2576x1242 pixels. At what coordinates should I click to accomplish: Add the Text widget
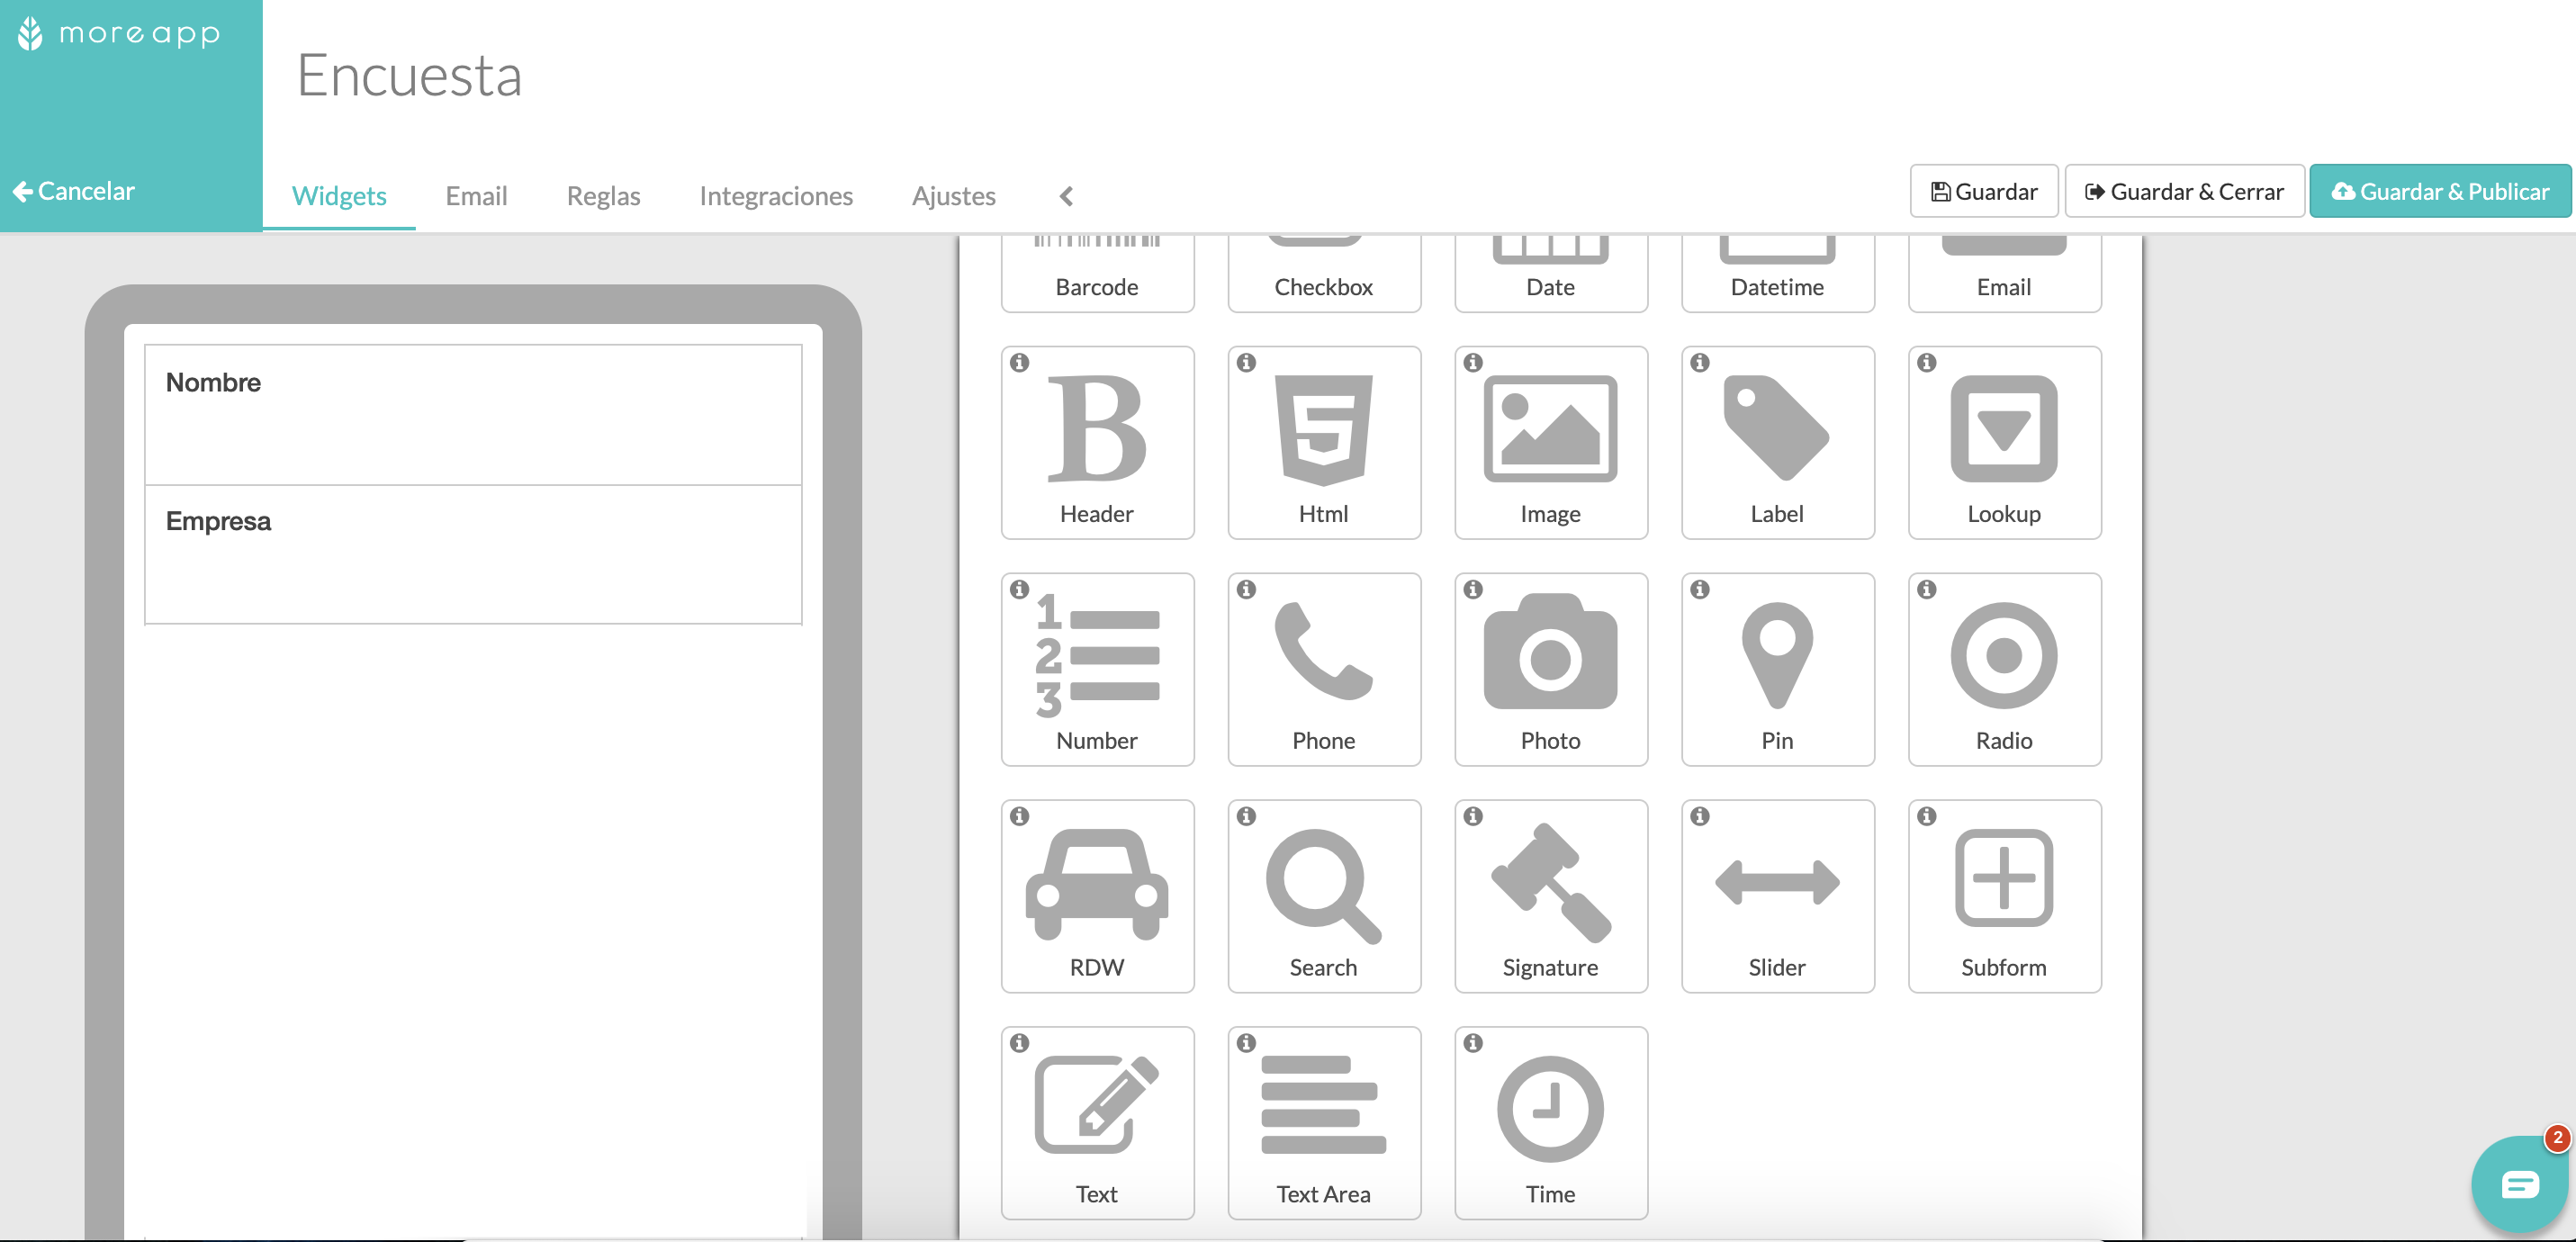click(x=1097, y=1124)
